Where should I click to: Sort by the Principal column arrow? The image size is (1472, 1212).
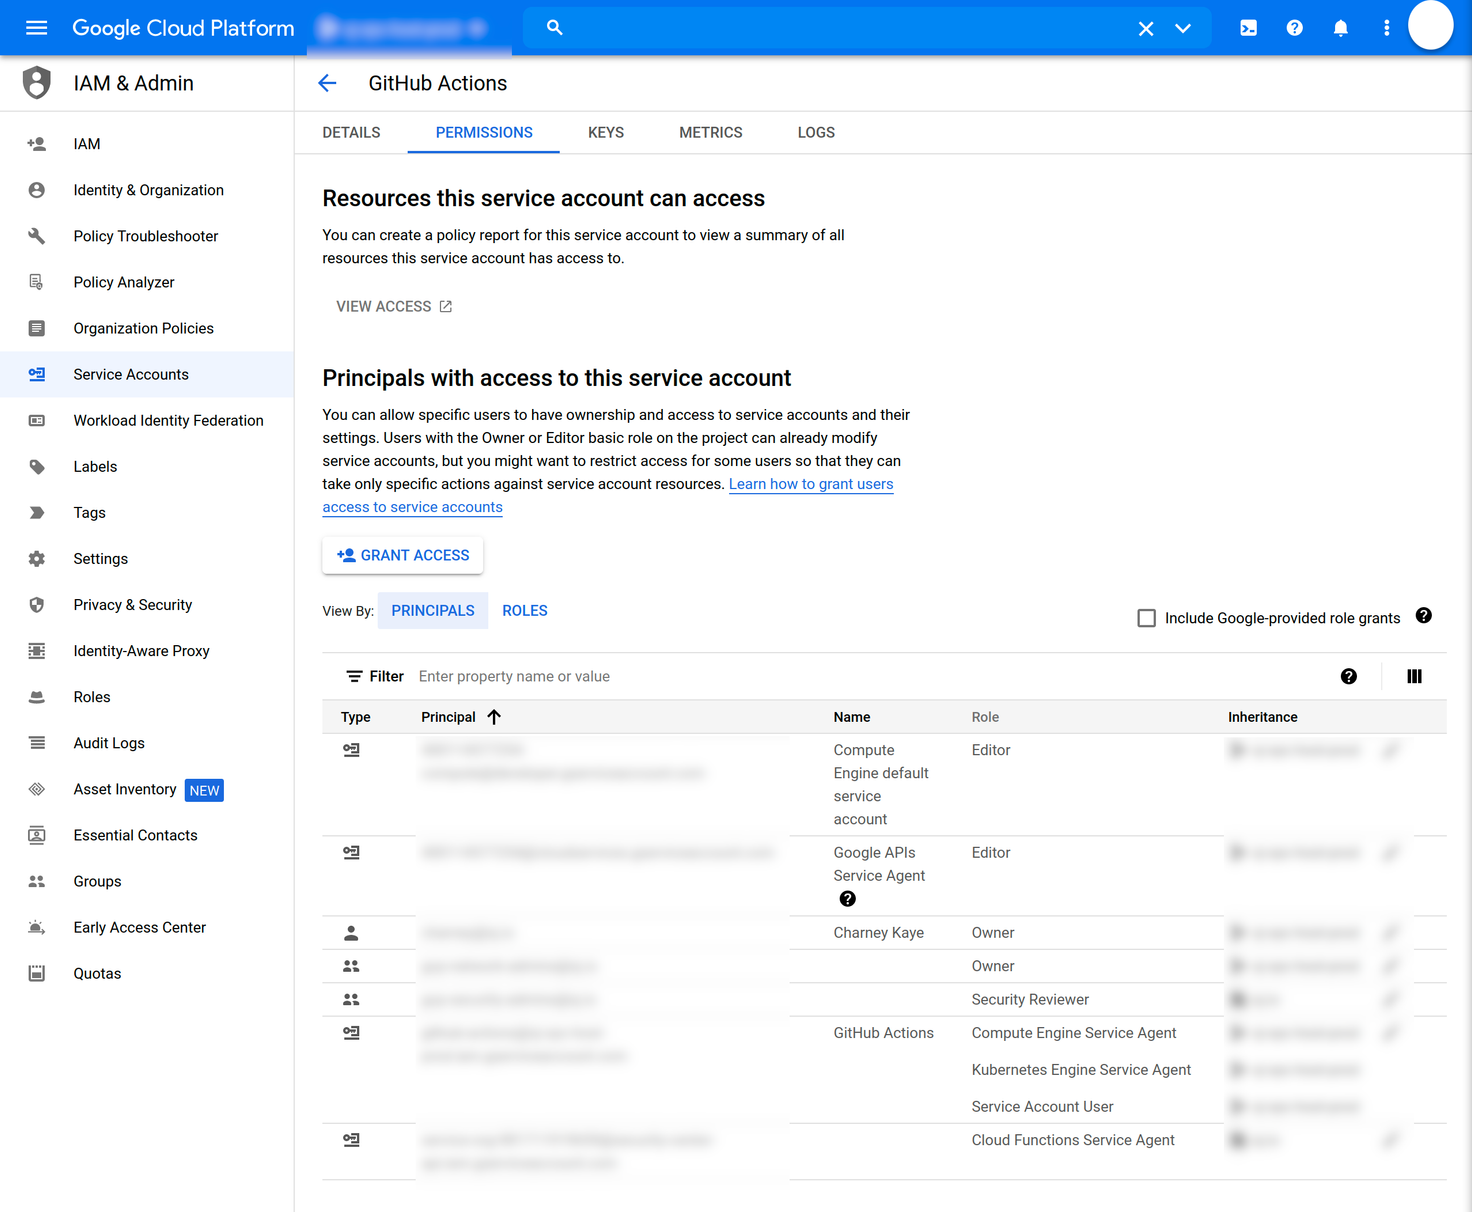[x=494, y=717]
